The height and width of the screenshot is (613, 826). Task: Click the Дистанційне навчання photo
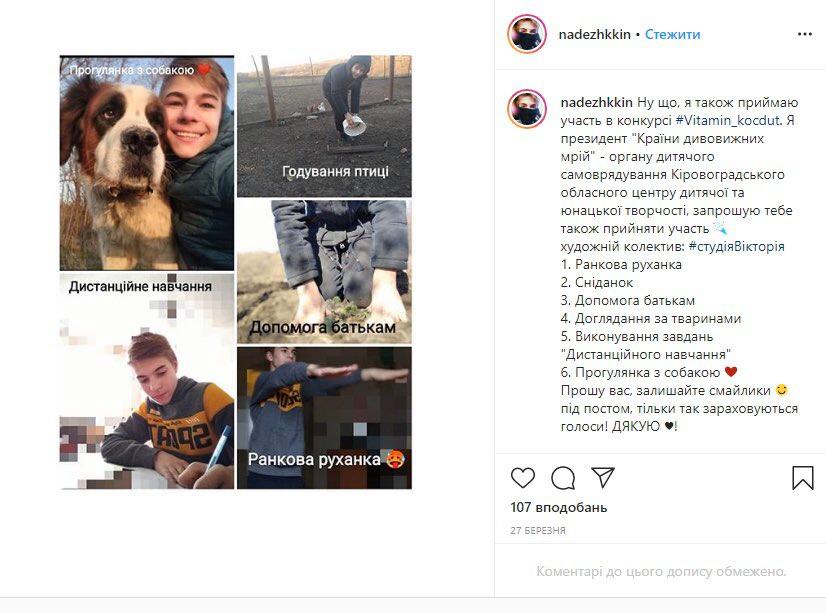pos(147,381)
